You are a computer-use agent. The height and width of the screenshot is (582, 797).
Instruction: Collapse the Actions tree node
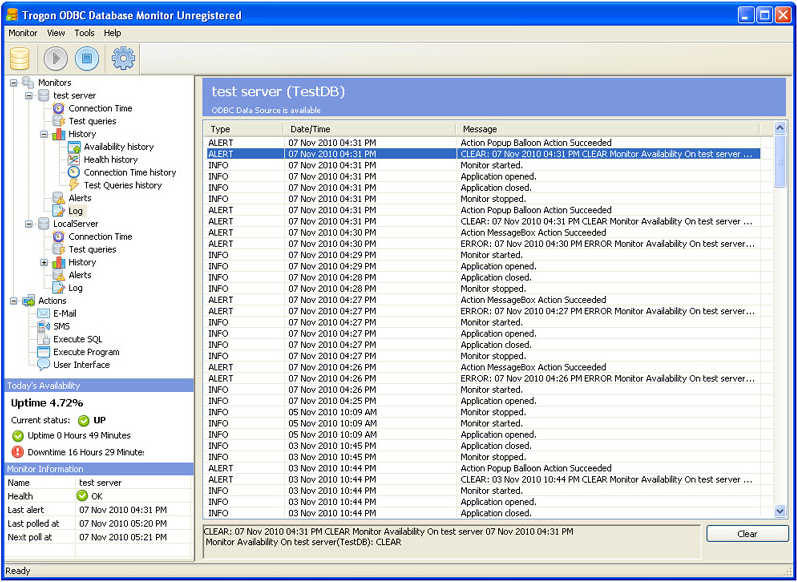pyautogui.click(x=14, y=301)
